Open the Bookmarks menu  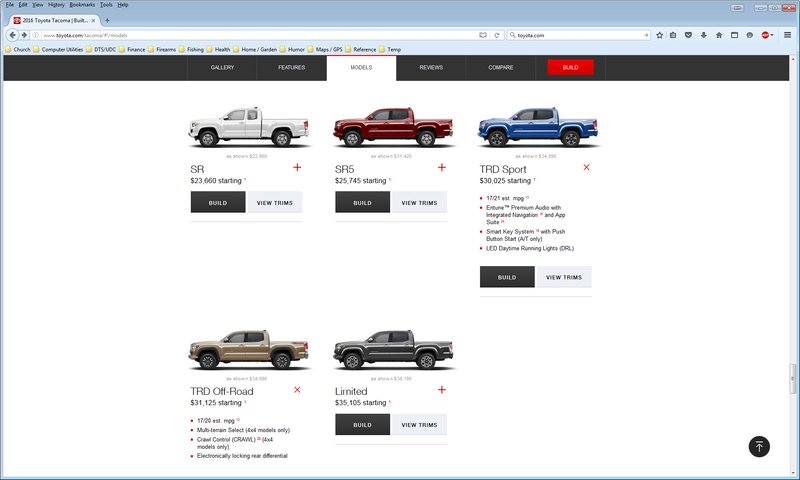pyautogui.click(x=82, y=5)
